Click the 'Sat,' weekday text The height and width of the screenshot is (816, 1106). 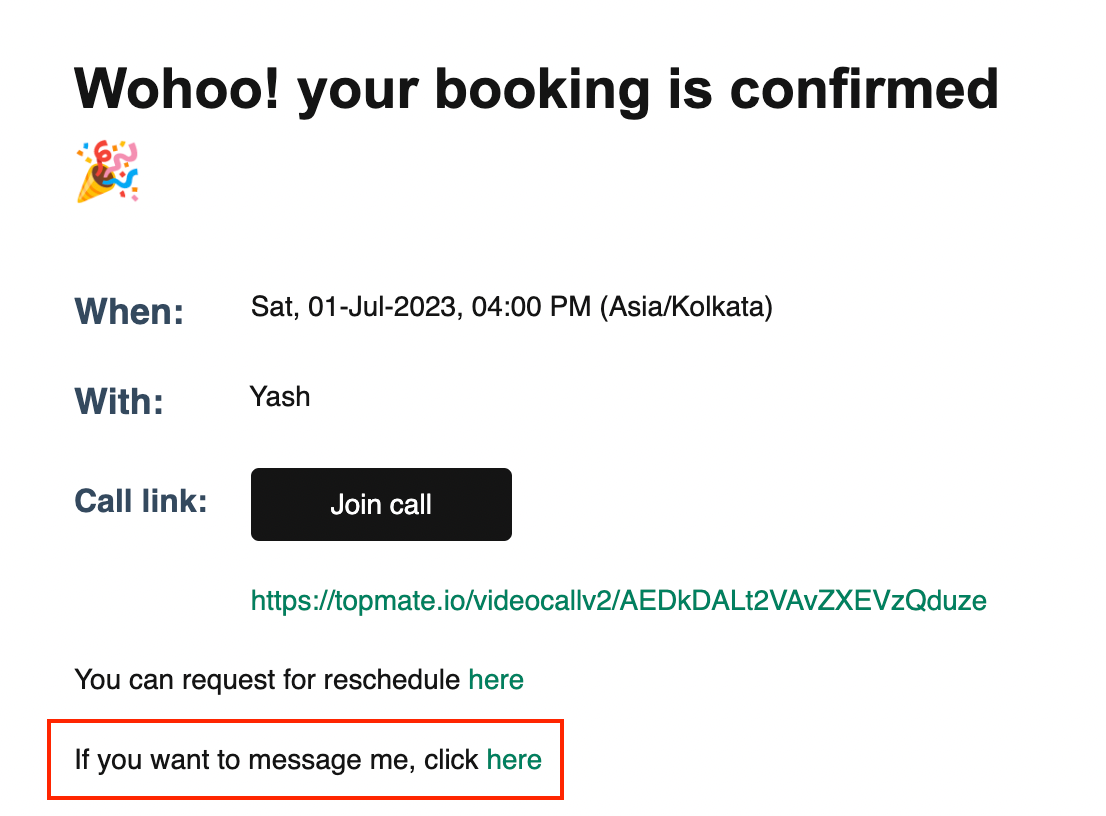coord(276,307)
